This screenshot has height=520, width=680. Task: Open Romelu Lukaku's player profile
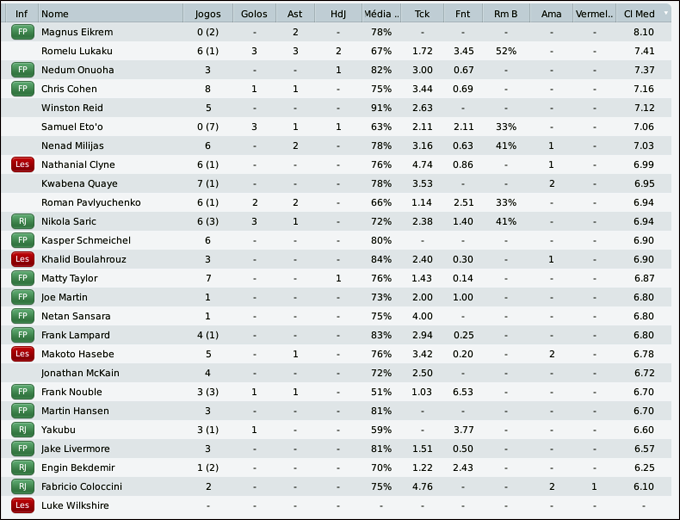click(77, 51)
